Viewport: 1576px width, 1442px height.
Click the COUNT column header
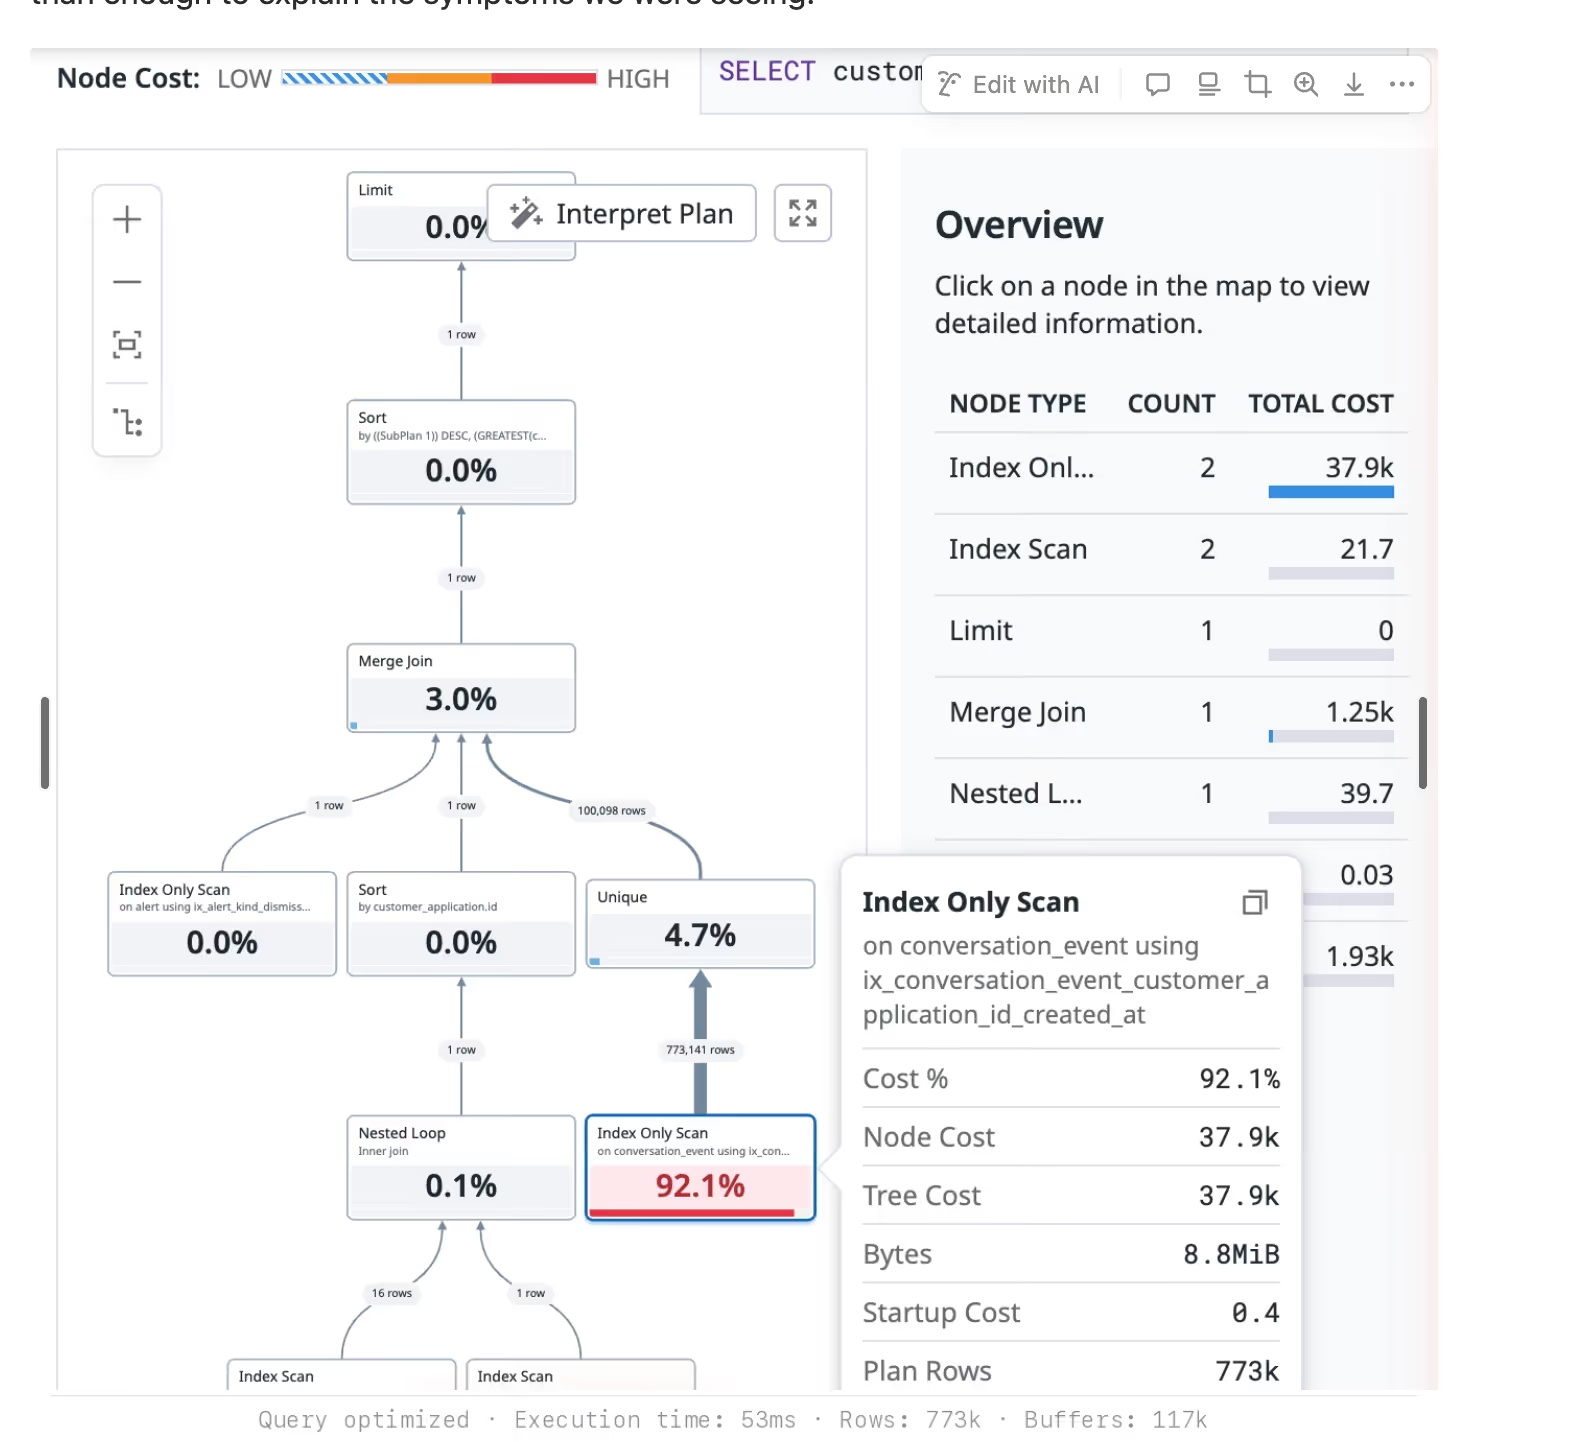click(x=1171, y=404)
